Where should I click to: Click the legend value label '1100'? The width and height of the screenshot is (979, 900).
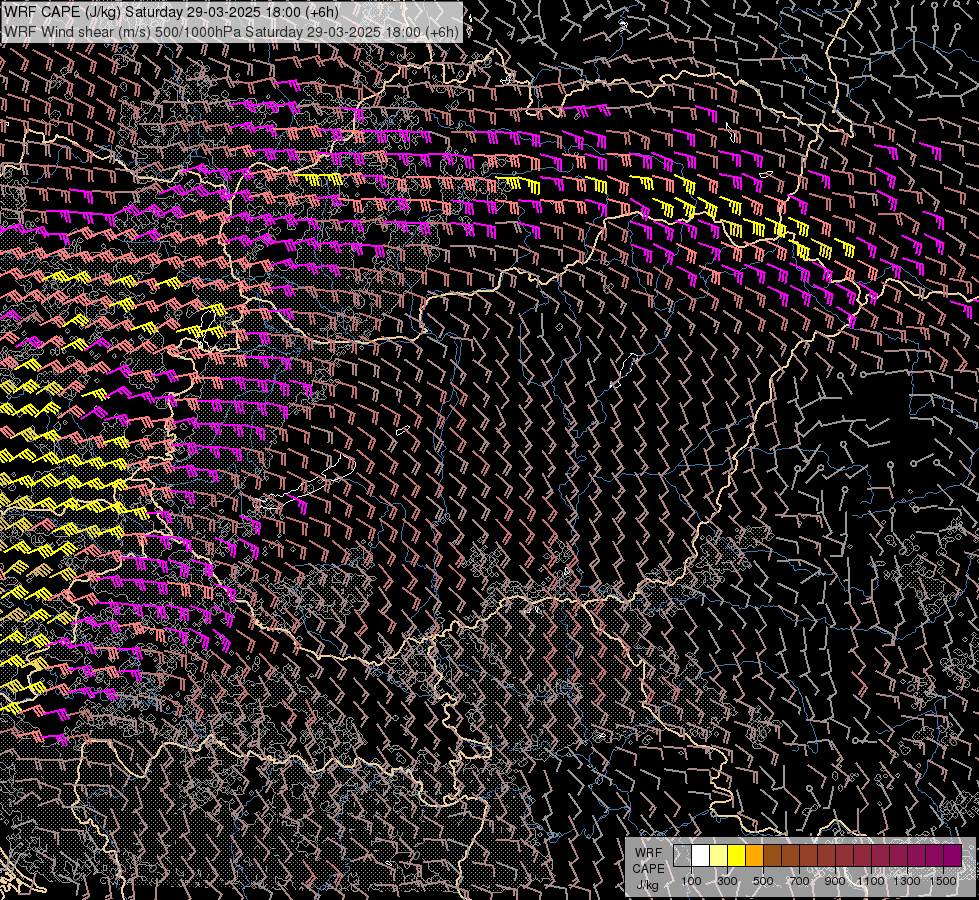pos(871,881)
